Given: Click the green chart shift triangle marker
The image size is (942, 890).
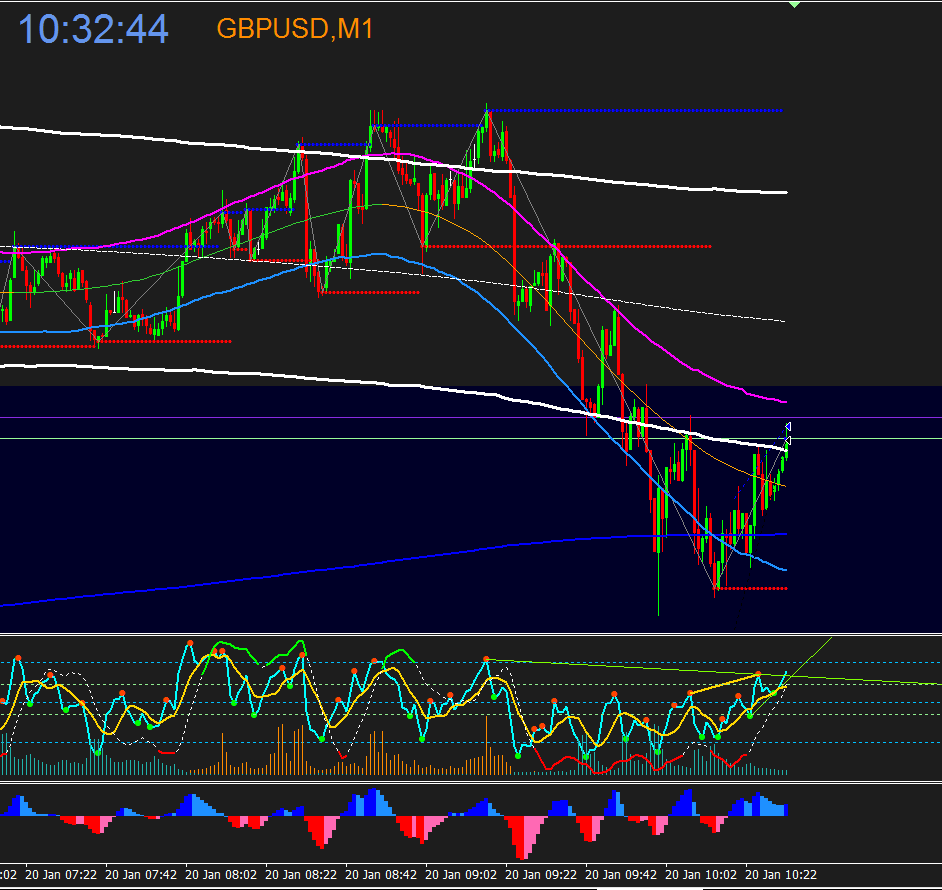Looking at the screenshot, I should (x=794, y=5).
